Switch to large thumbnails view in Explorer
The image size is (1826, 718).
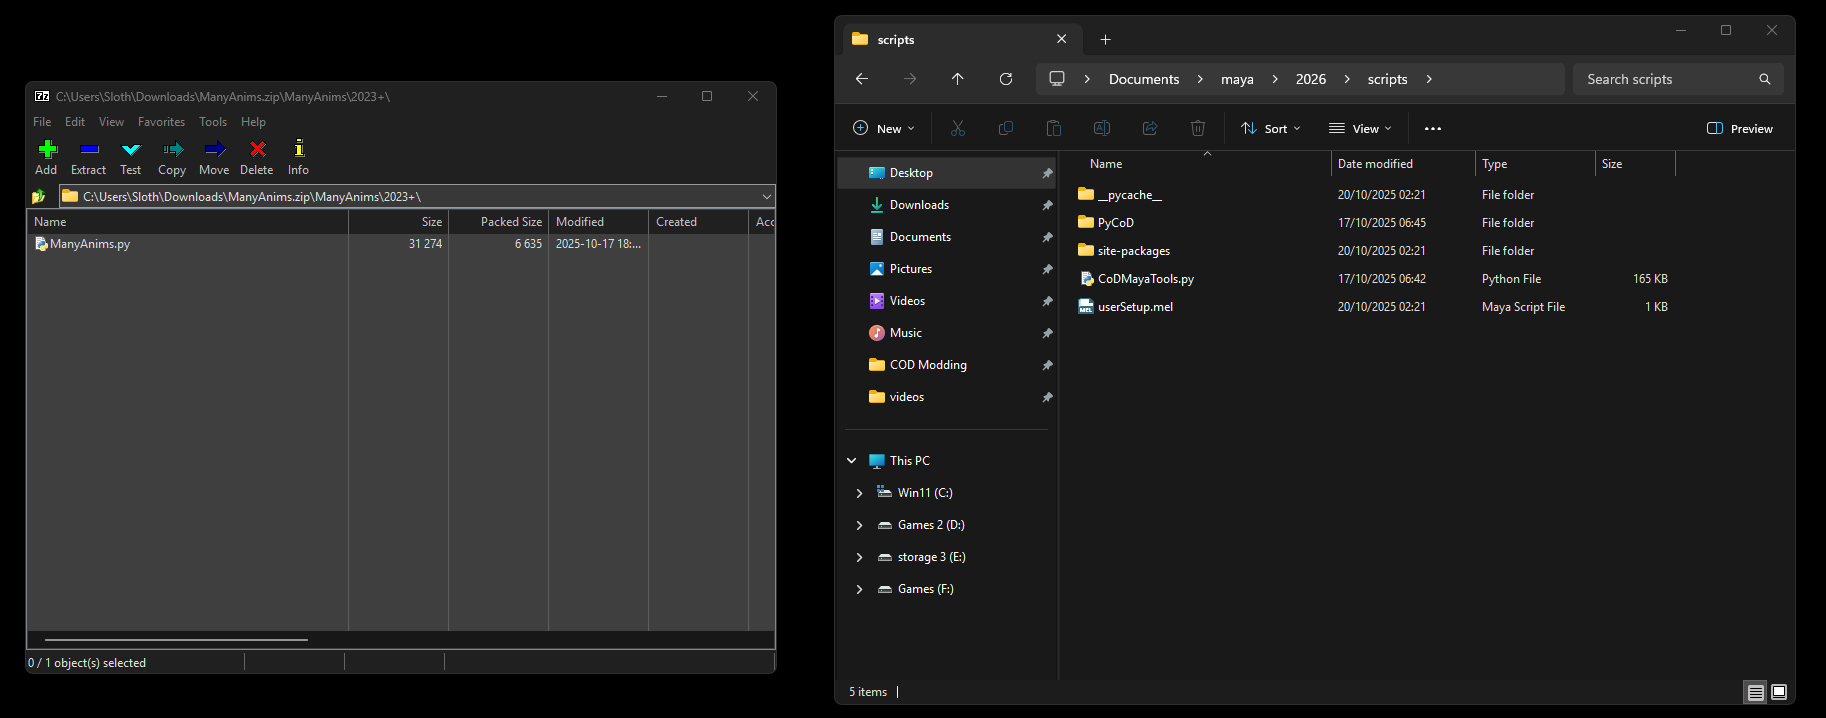(1779, 692)
